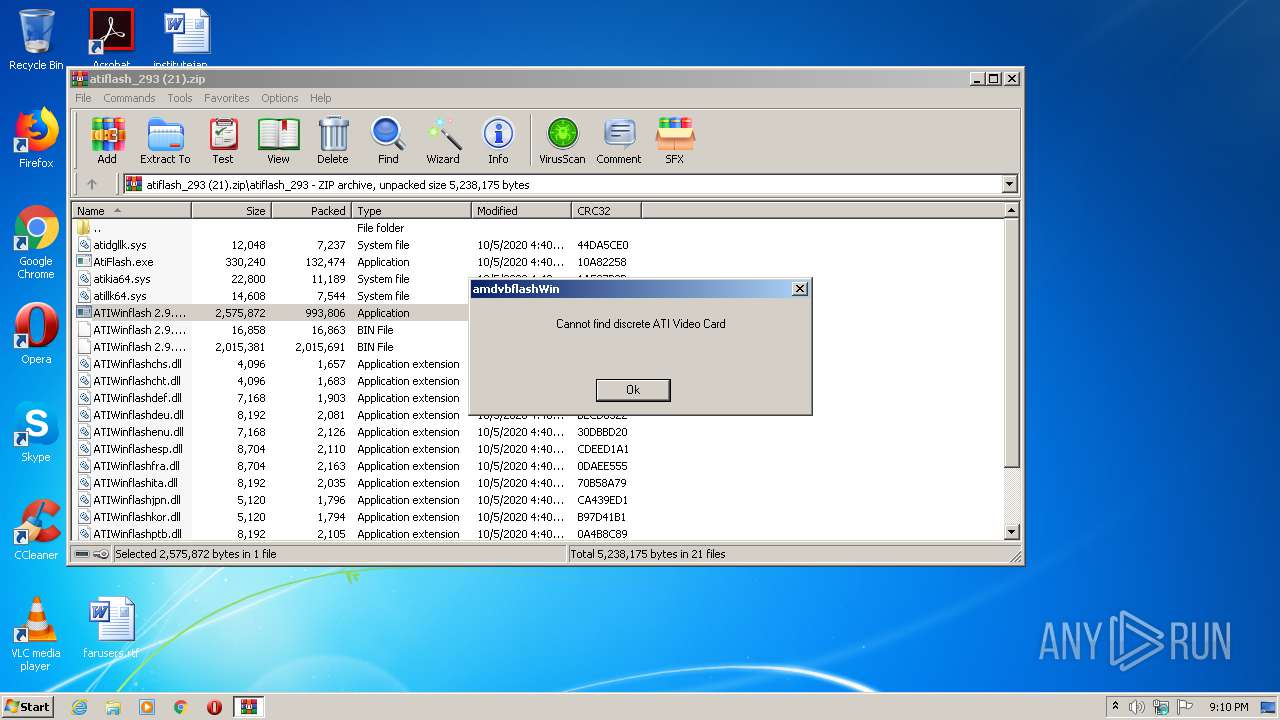Sort by the Type column header
The image size is (1280, 720).
click(411, 211)
